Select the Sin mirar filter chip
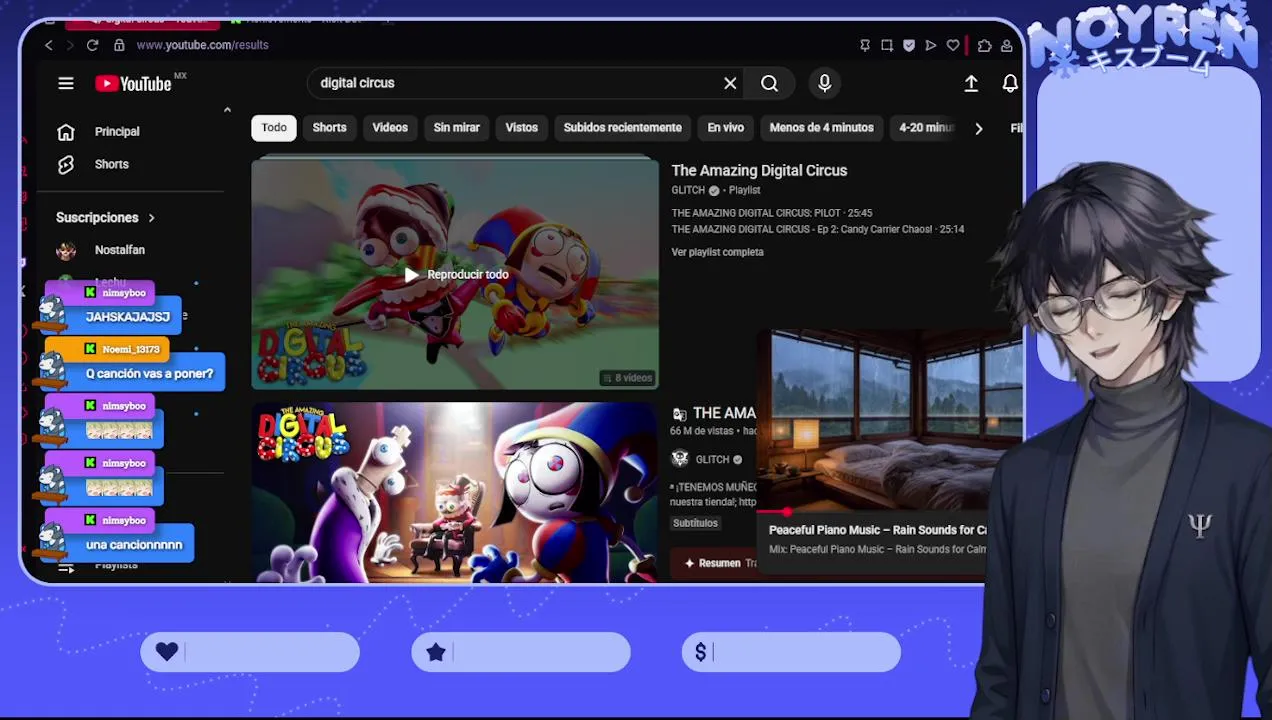Viewport: 1272px width, 720px height. pyautogui.click(x=456, y=128)
